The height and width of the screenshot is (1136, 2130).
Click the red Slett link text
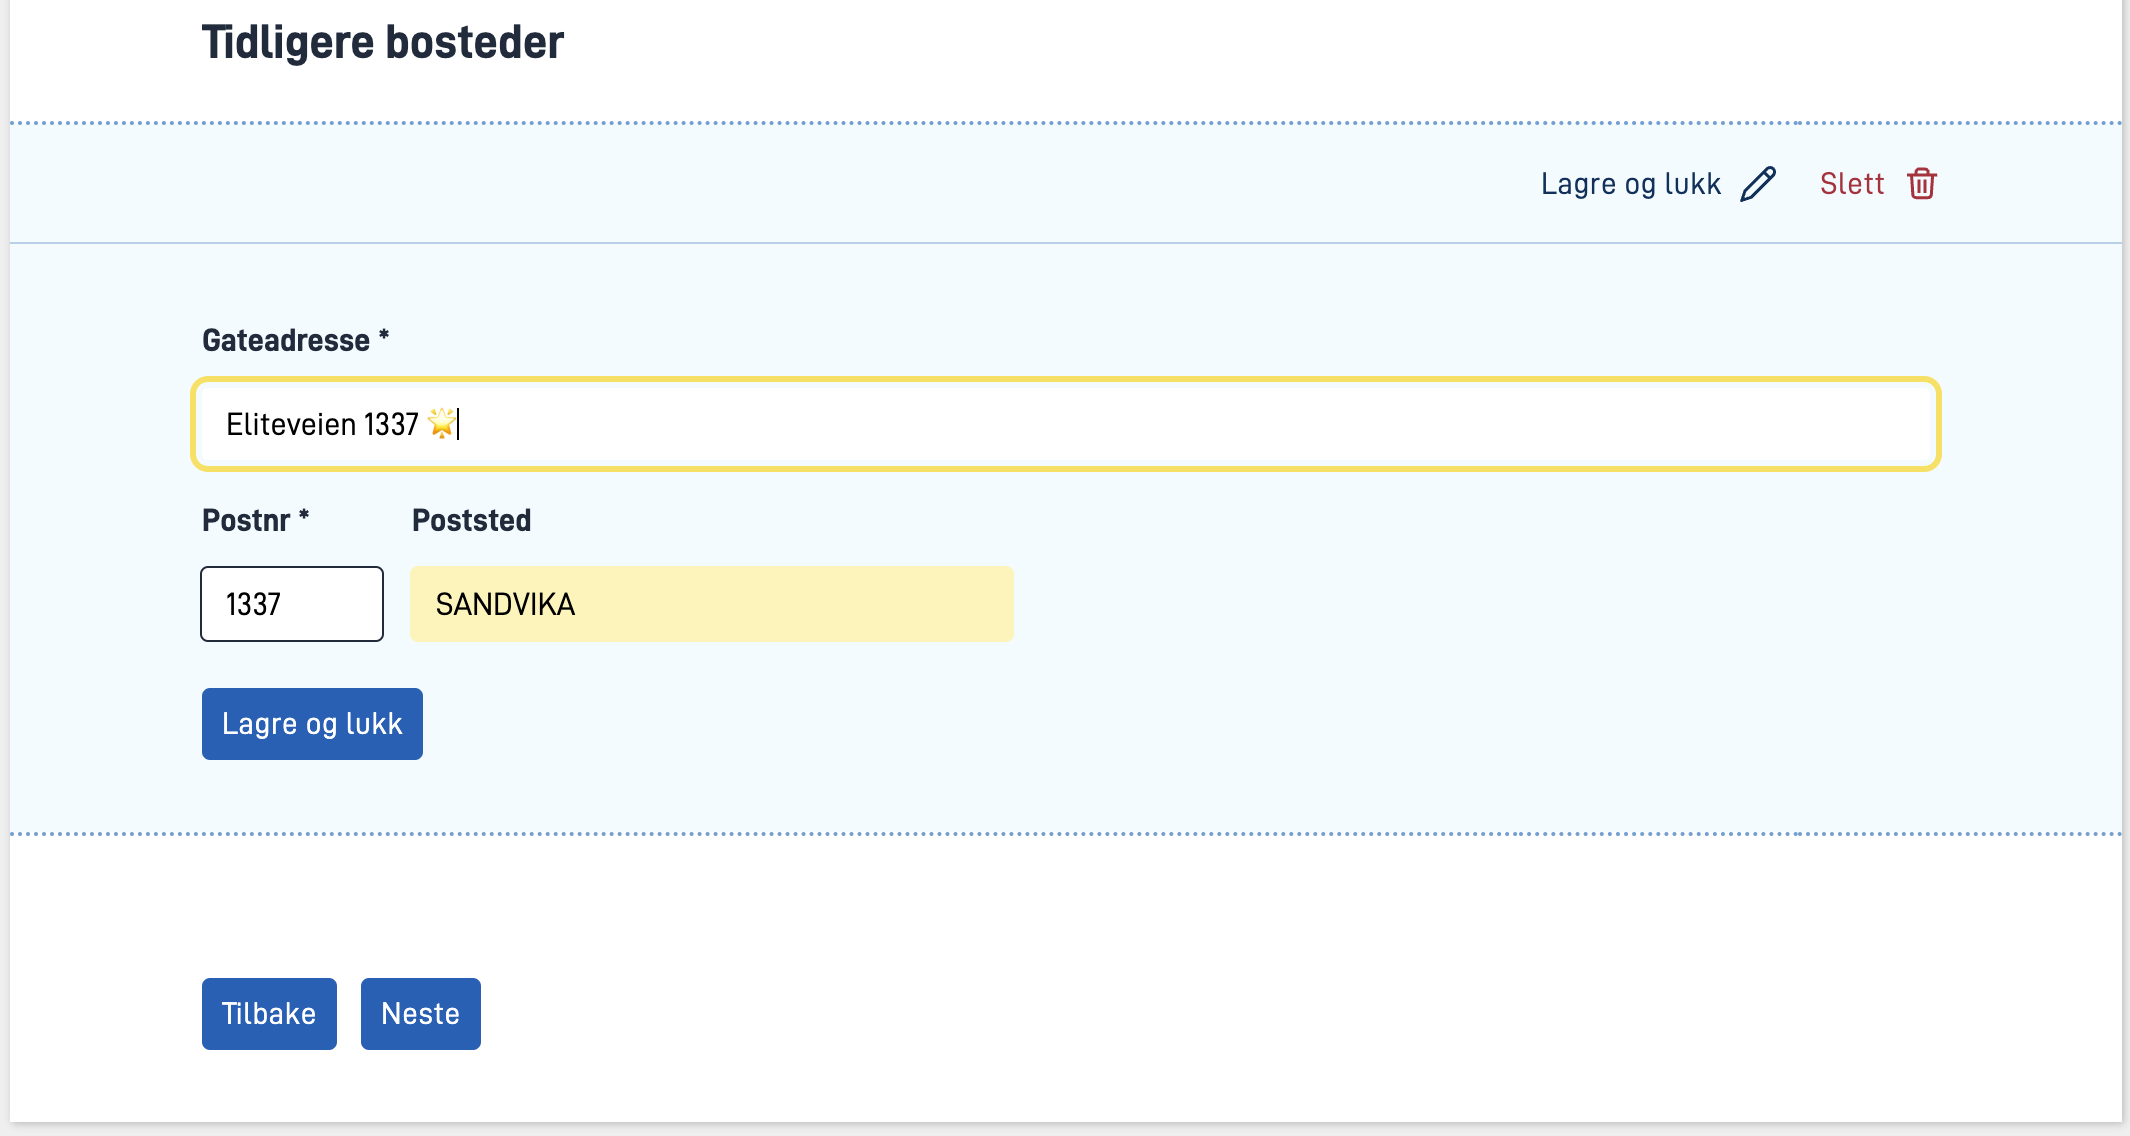1851,184
